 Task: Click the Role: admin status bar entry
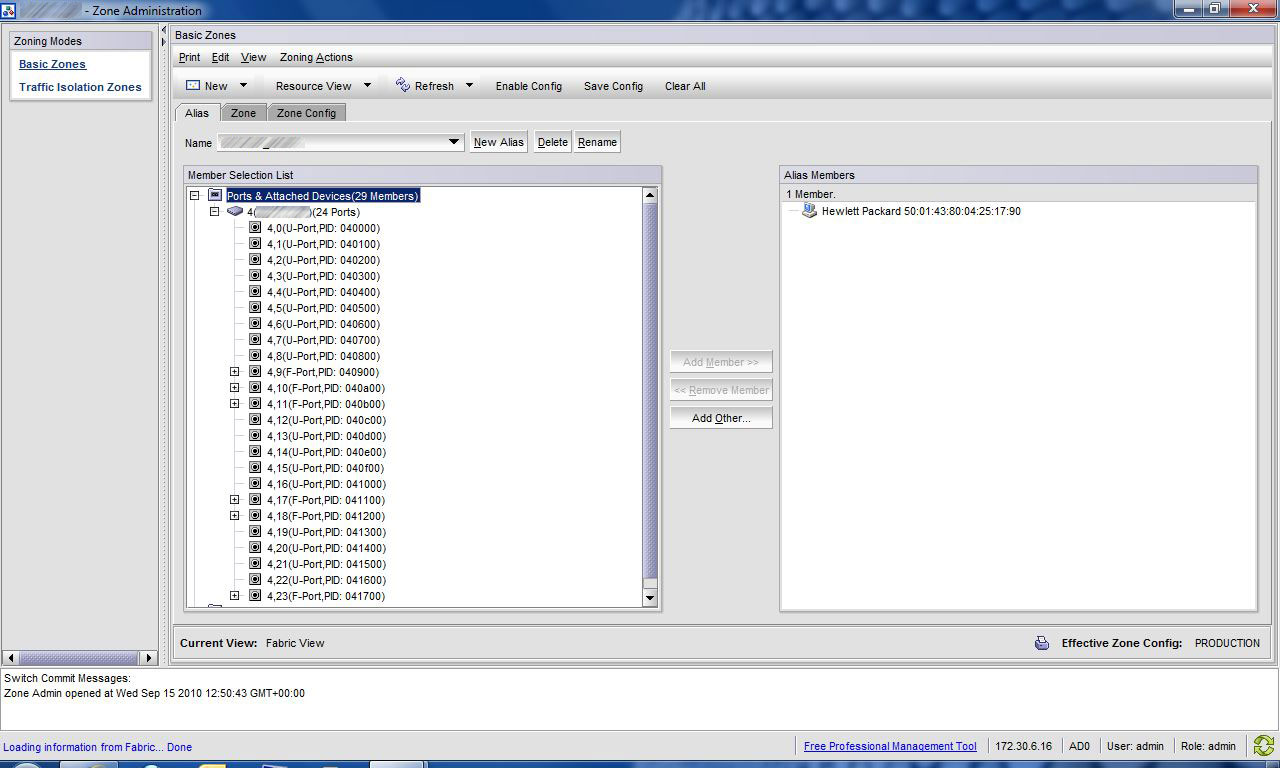point(1208,746)
